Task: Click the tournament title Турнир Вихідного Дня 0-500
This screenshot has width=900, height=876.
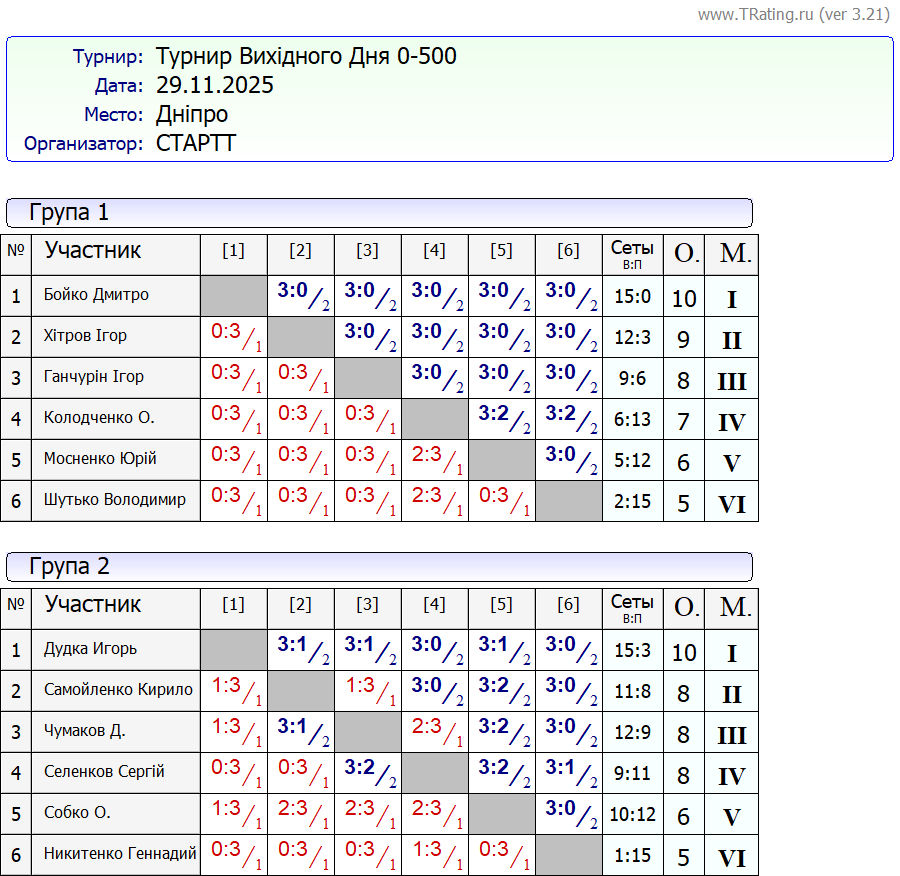Action: [306, 56]
